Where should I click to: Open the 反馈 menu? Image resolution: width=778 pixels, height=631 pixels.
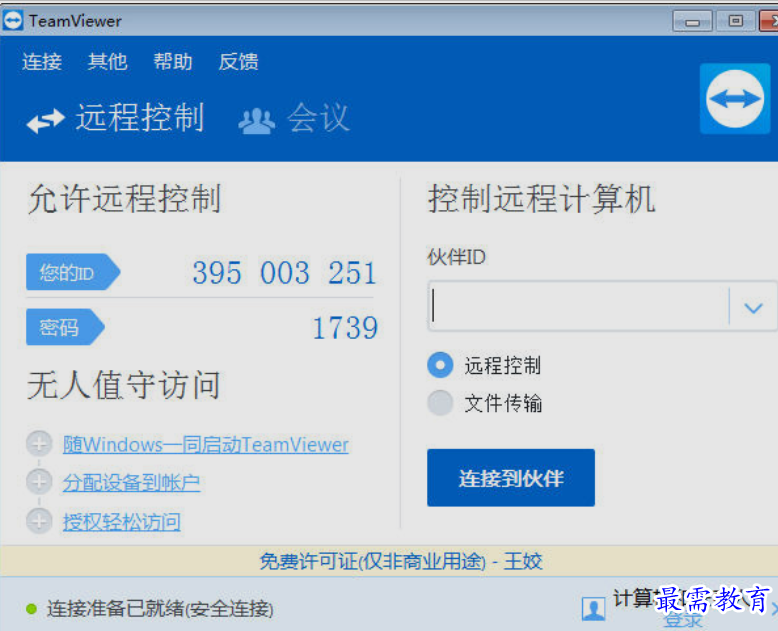[238, 62]
